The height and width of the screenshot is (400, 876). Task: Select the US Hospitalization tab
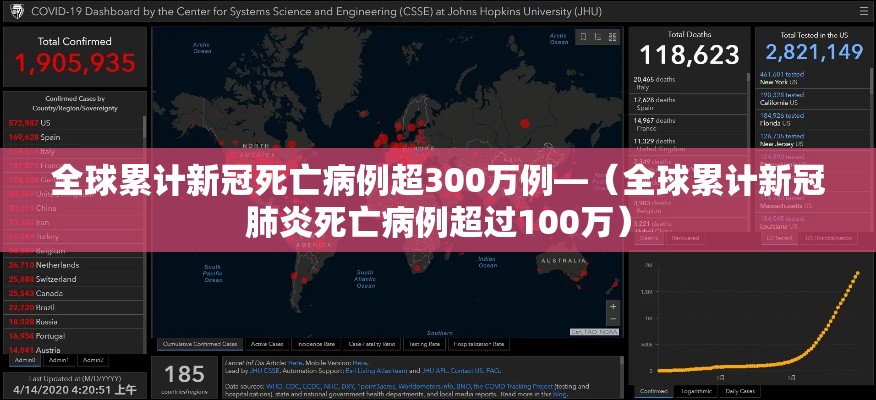coord(828,238)
